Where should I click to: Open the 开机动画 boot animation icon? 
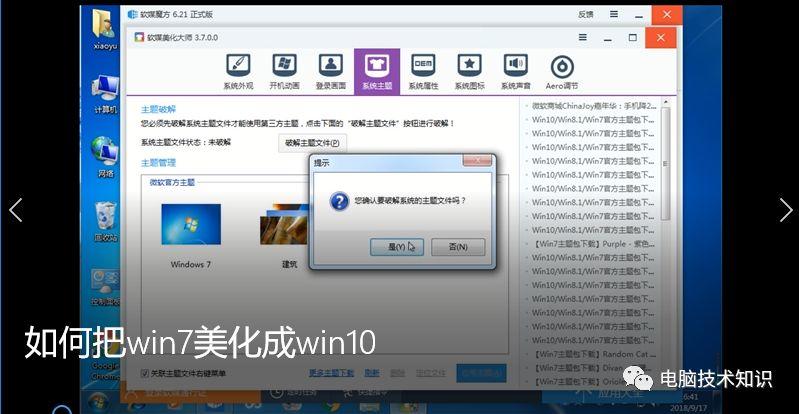coord(284,72)
